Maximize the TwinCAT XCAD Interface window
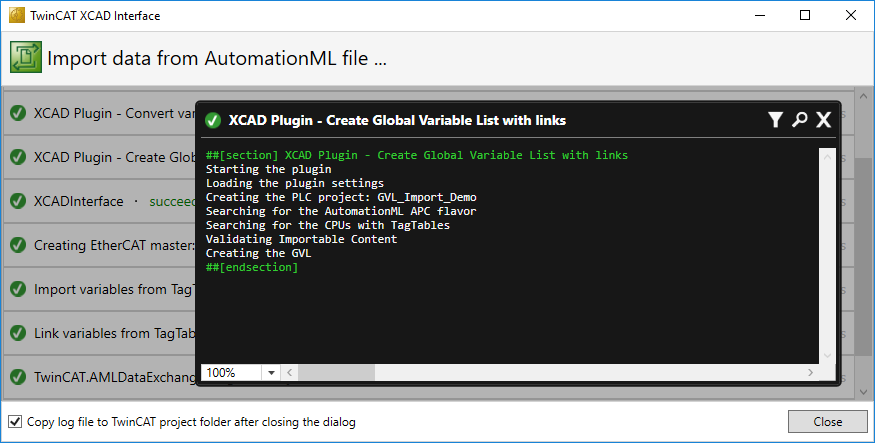The width and height of the screenshot is (875, 443). pos(805,15)
